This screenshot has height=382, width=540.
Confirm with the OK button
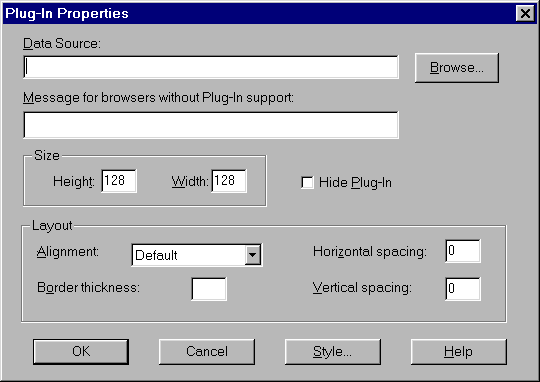coord(81,352)
